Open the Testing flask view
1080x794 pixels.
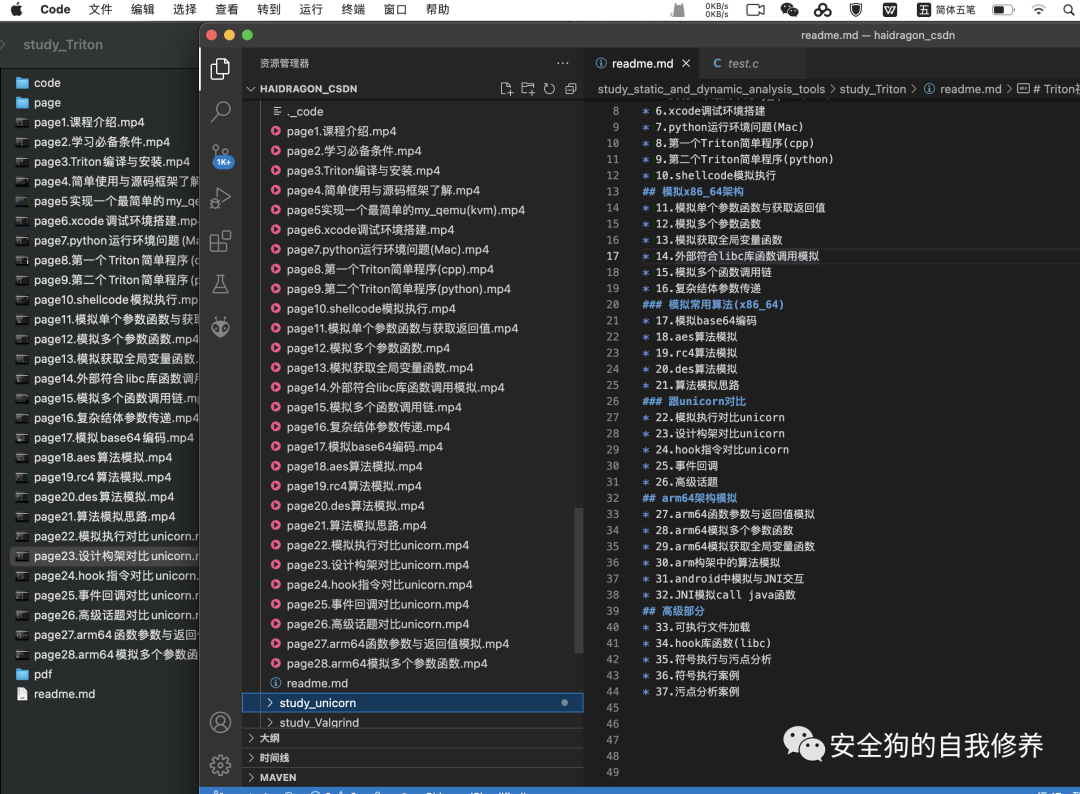pyautogui.click(x=220, y=284)
